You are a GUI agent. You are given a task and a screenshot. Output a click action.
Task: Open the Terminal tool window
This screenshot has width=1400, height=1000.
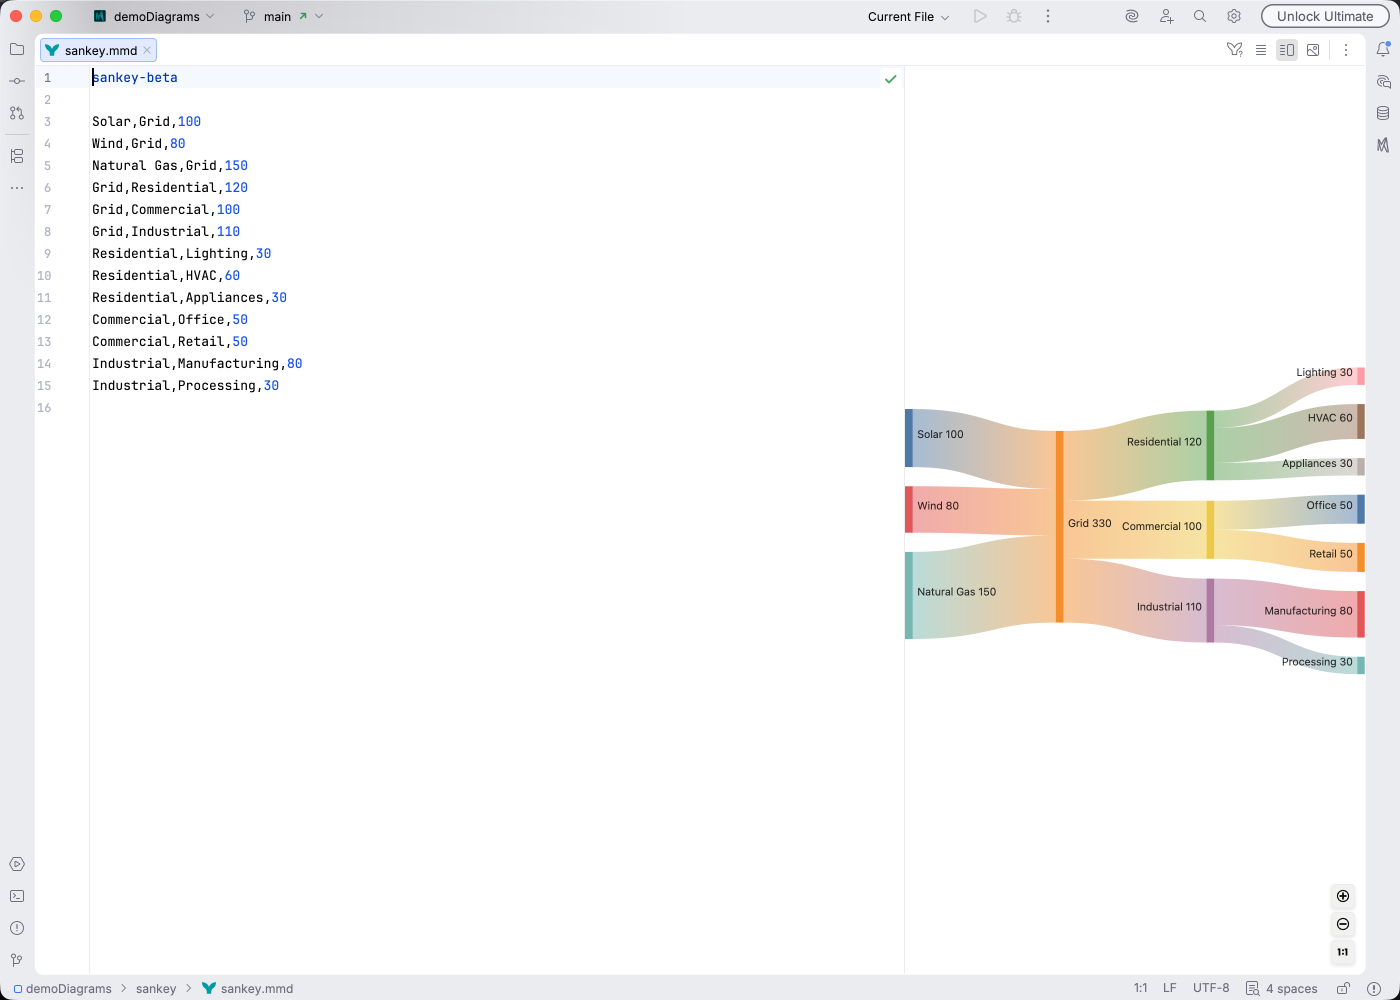[16, 896]
